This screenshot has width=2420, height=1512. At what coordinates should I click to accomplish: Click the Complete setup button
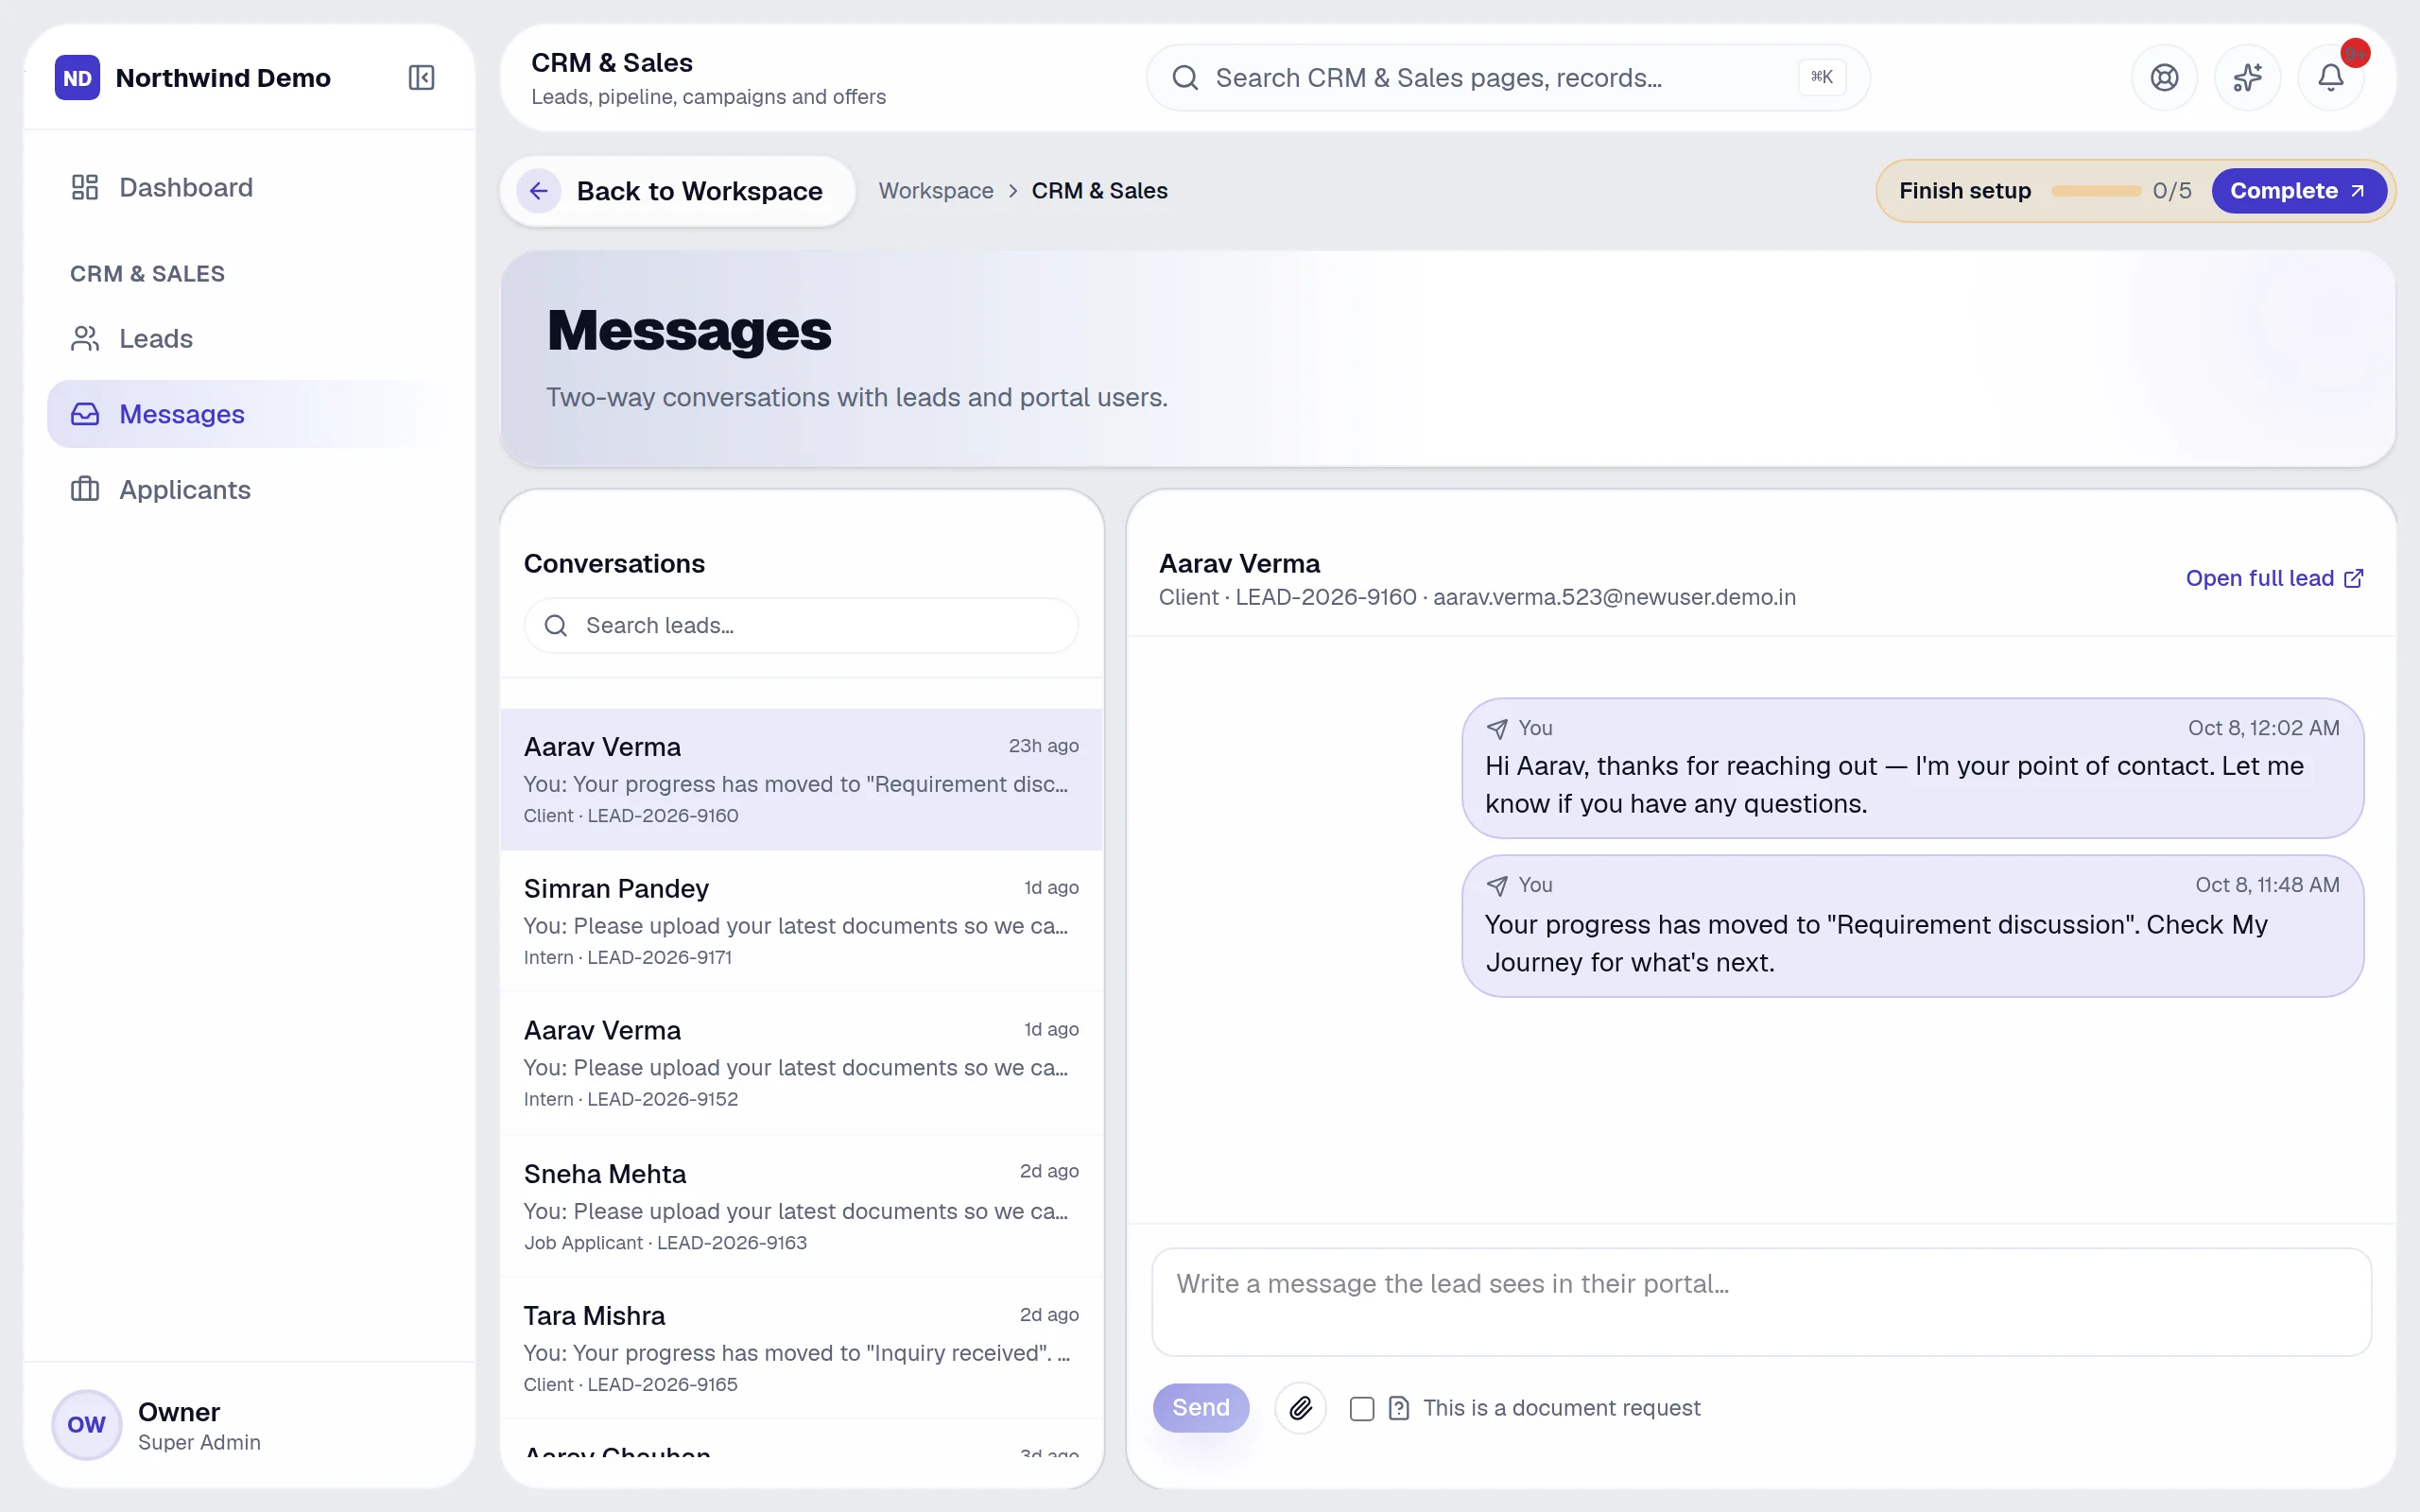coord(2298,191)
